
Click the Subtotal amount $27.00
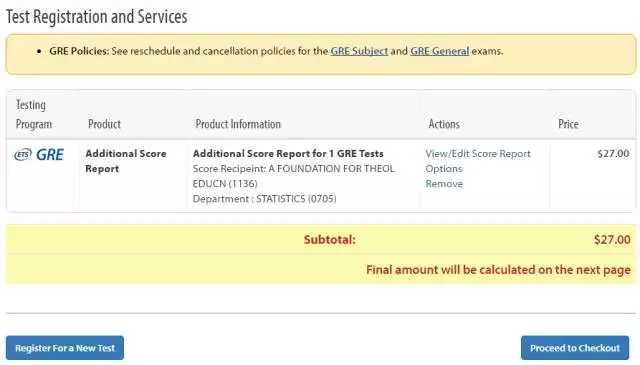pyautogui.click(x=612, y=240)
